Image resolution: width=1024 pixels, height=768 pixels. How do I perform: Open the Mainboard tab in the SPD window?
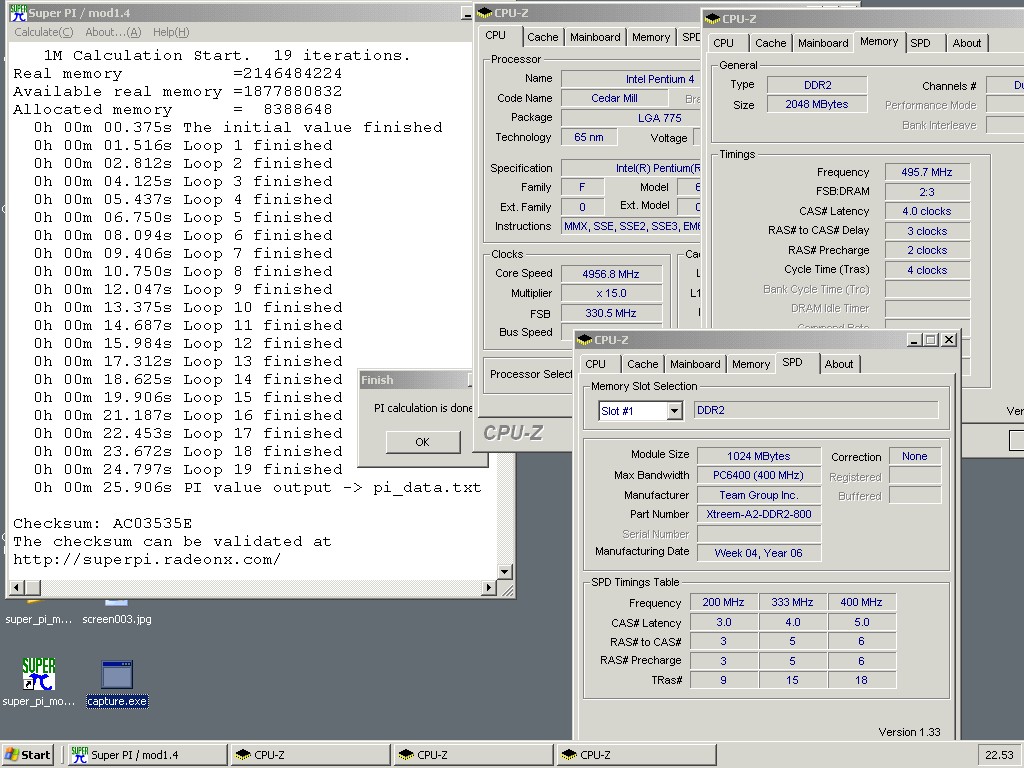[x=695, y=364]
